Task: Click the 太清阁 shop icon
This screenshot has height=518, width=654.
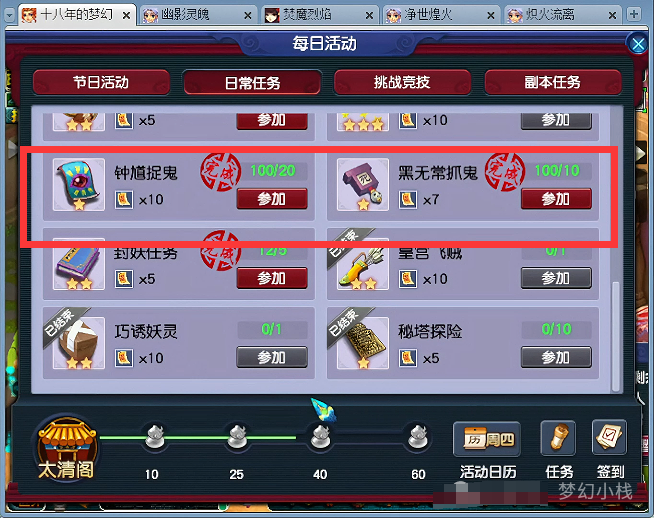Action: tap(67, 448)
